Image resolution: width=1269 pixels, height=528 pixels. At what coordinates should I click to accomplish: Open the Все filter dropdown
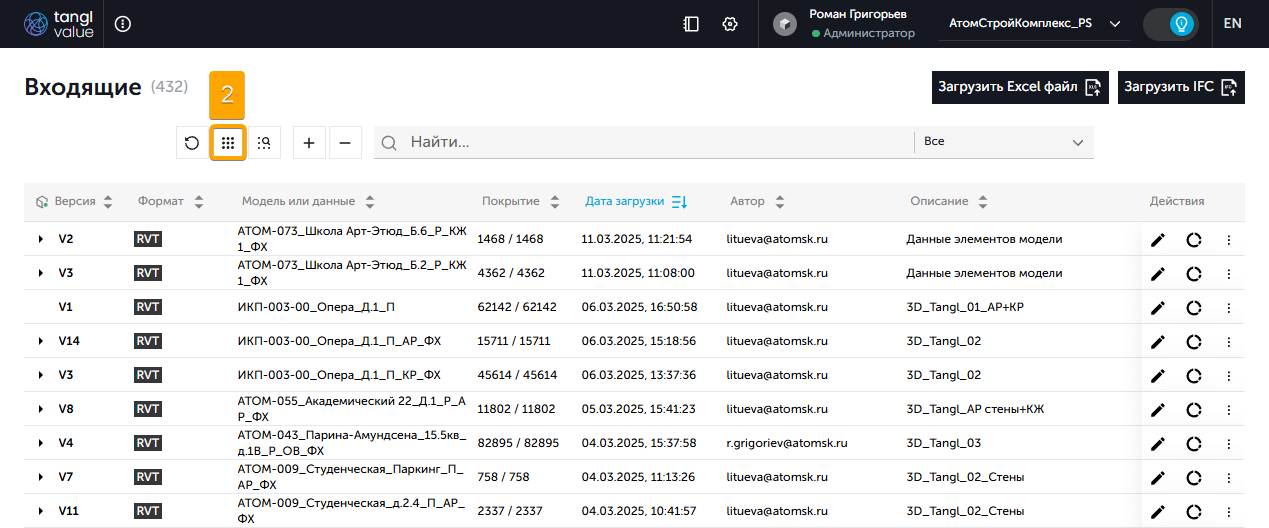tap(1003, 142)
